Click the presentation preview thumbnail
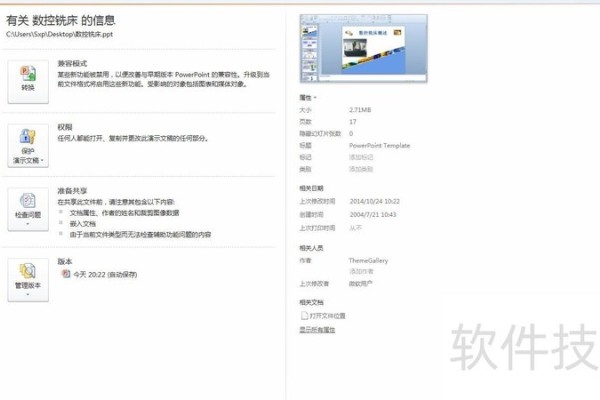 click(364, 48)
